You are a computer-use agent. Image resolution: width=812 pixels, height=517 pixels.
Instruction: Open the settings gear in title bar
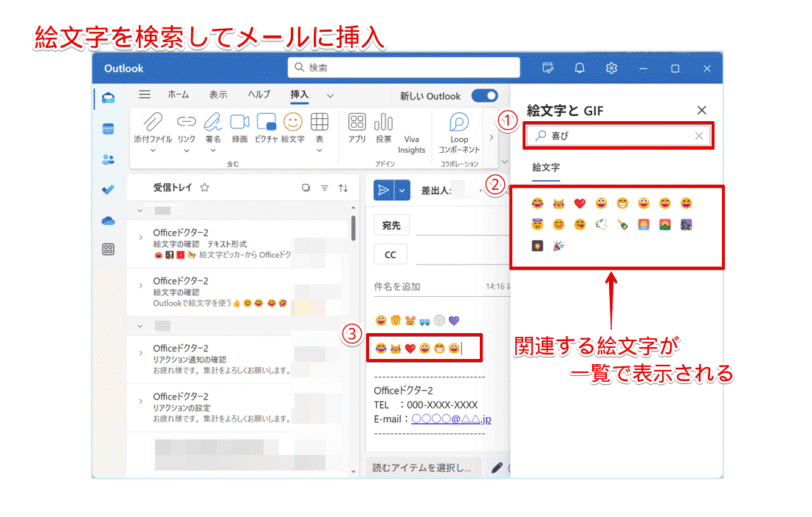tap(612, 68)
